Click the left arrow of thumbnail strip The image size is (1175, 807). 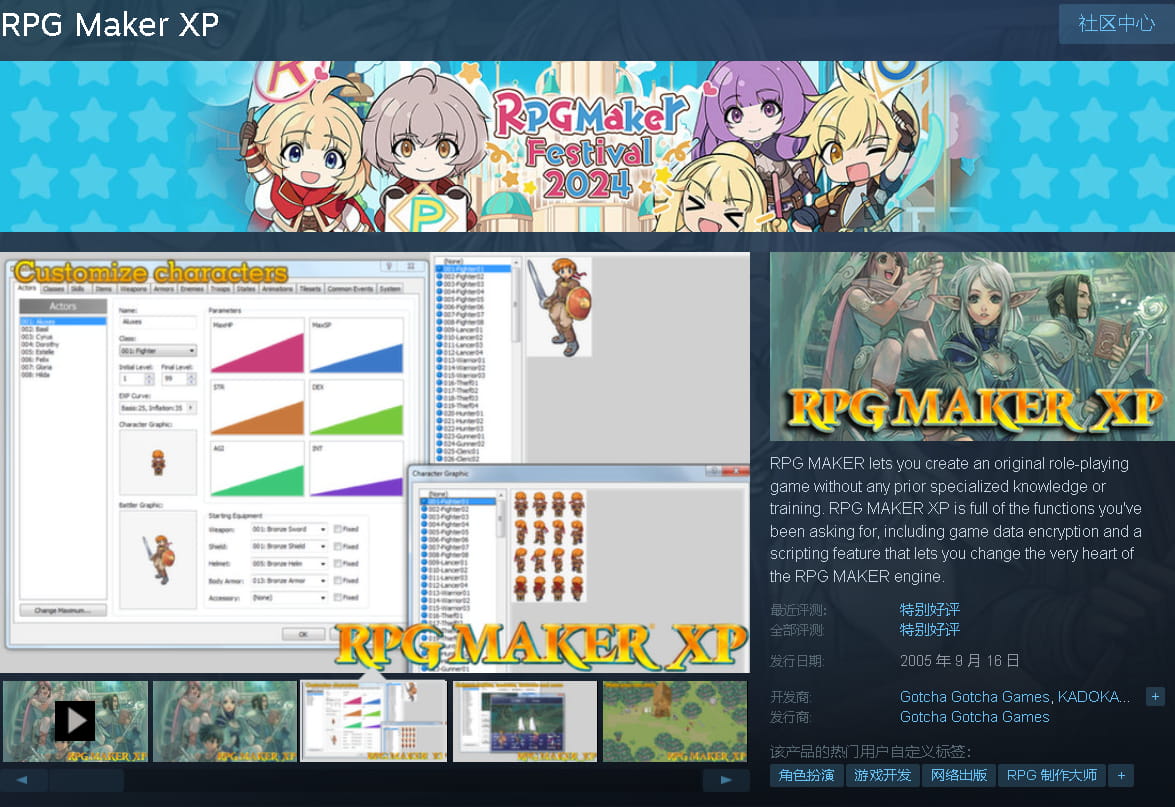[22, 780]
